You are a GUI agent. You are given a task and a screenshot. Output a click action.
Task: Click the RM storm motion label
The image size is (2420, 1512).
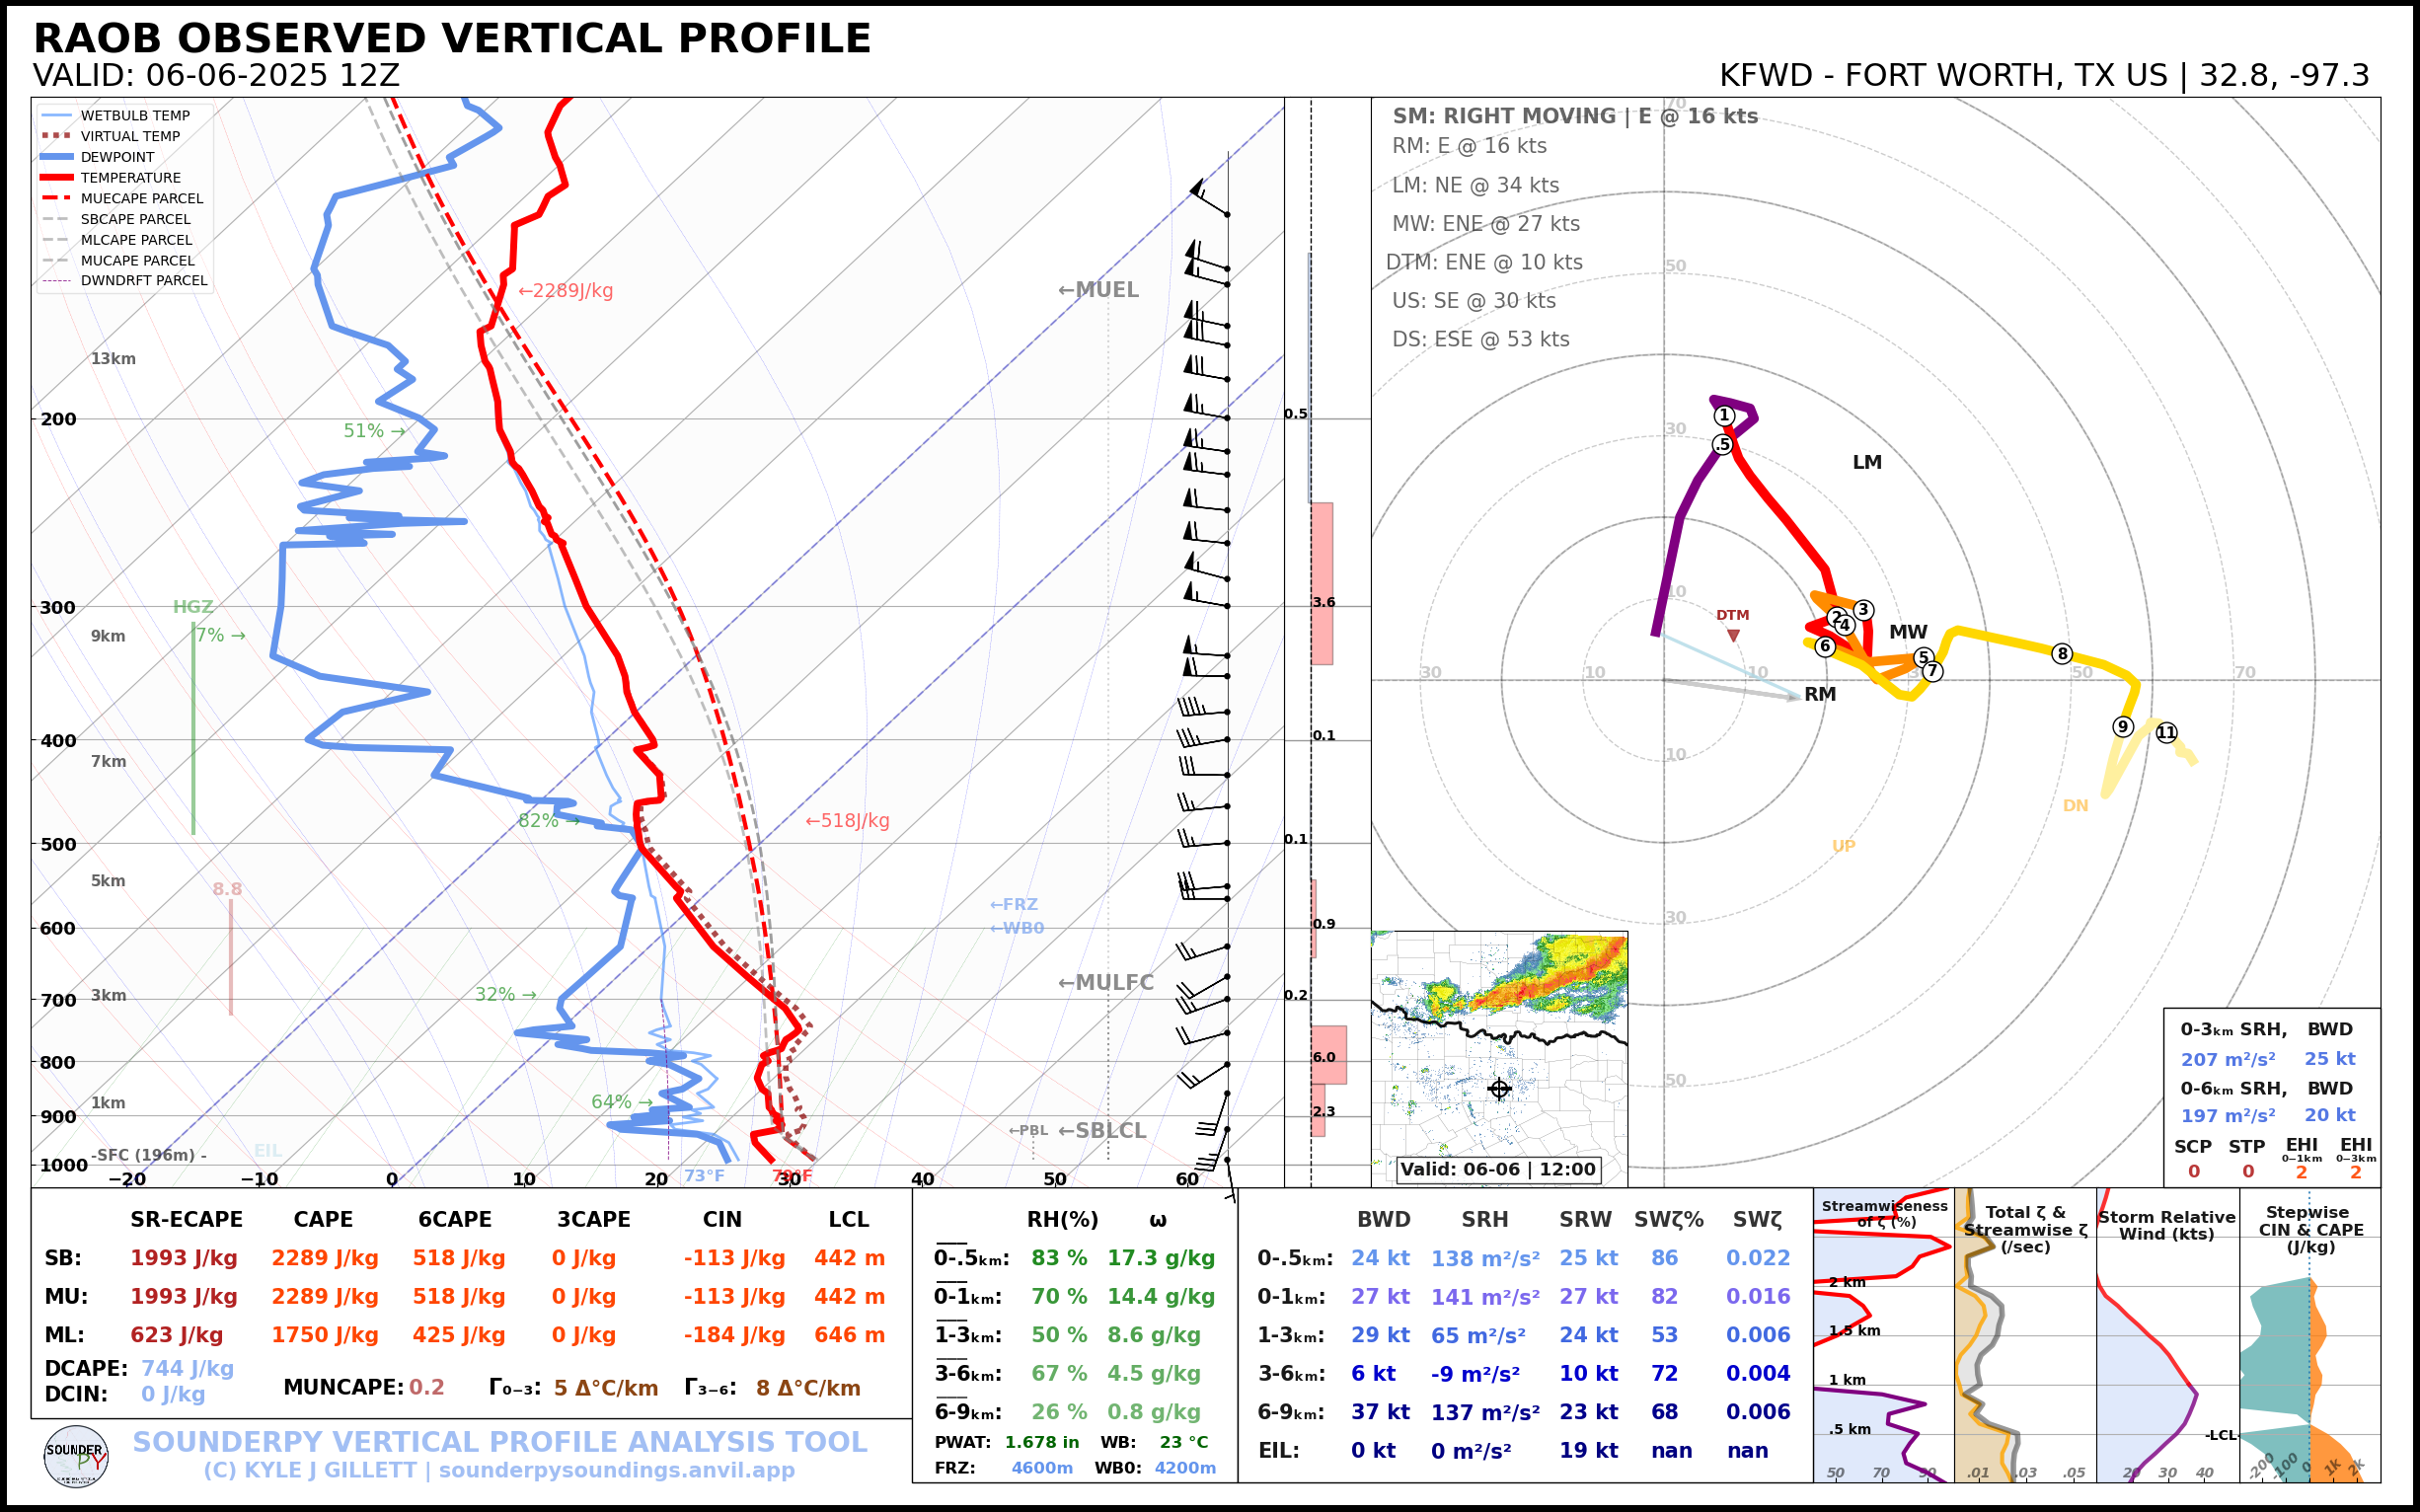coord(1820,694)
